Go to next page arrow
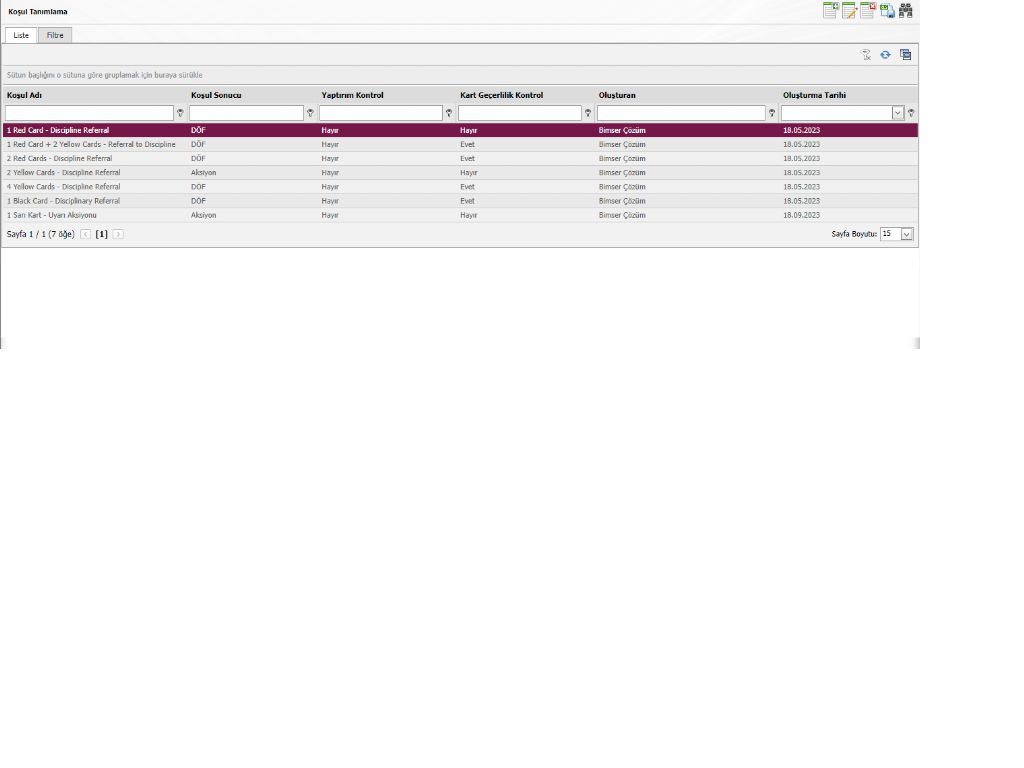Screen dimensions: 1024x768 coord(118,234)
